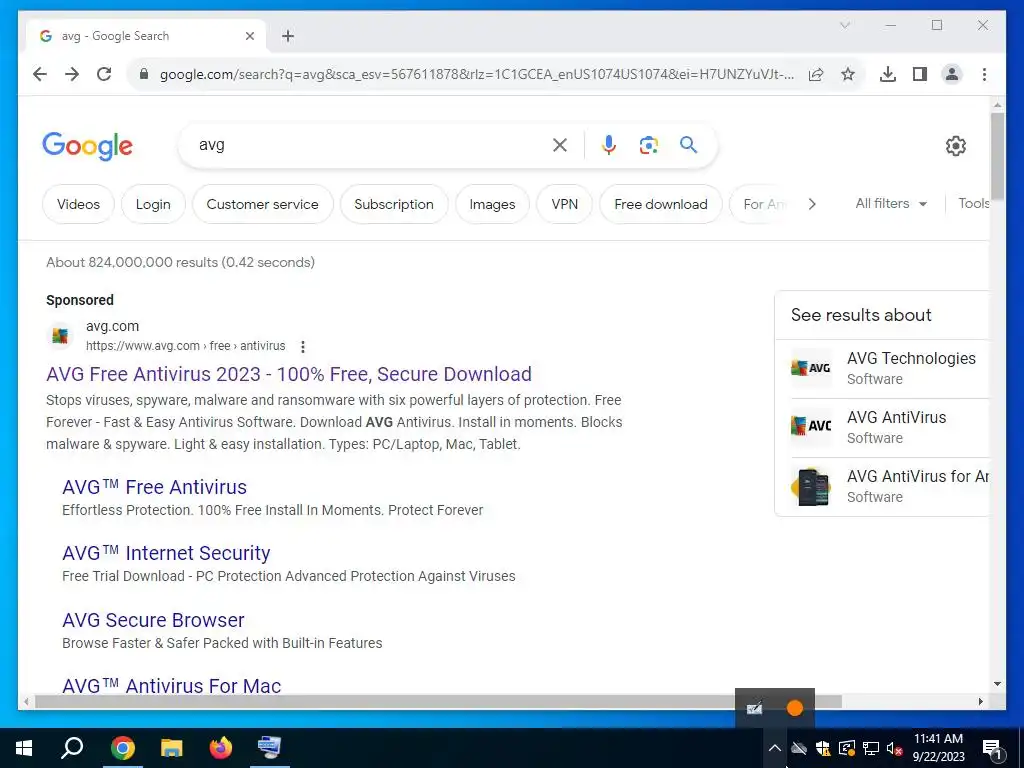This screenshot has height=768, width=1024.
Task: Clear the search box with the X icon
Action: (560, 145)
